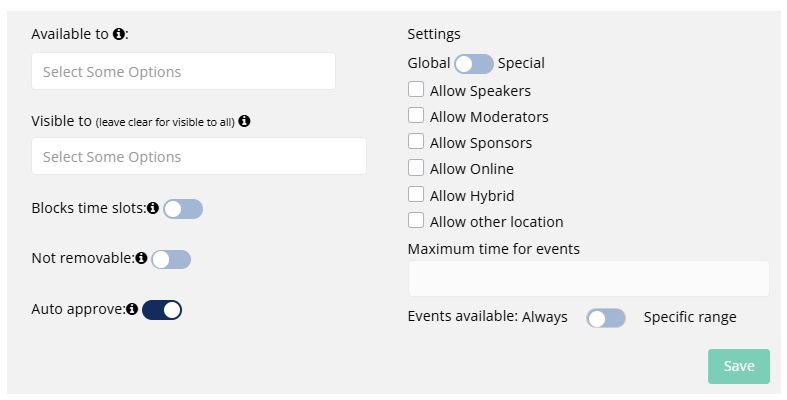
Task: Open the Available to options dropdown
Action: click(183, 72)
